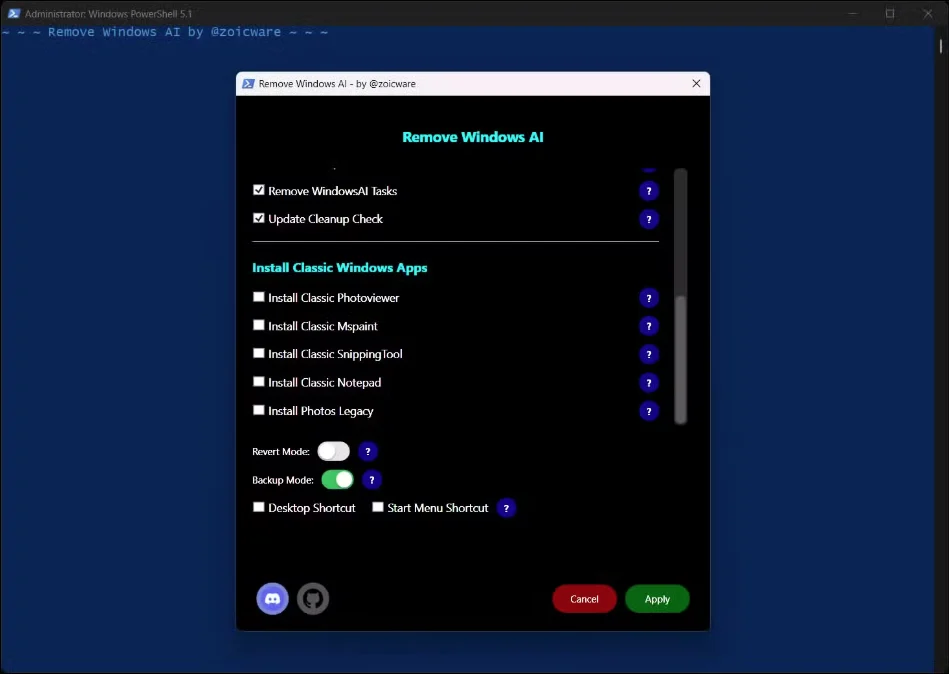949x674 pixels.
Task: Check the Desktop Shortcut option
Action: click(259, 507)
